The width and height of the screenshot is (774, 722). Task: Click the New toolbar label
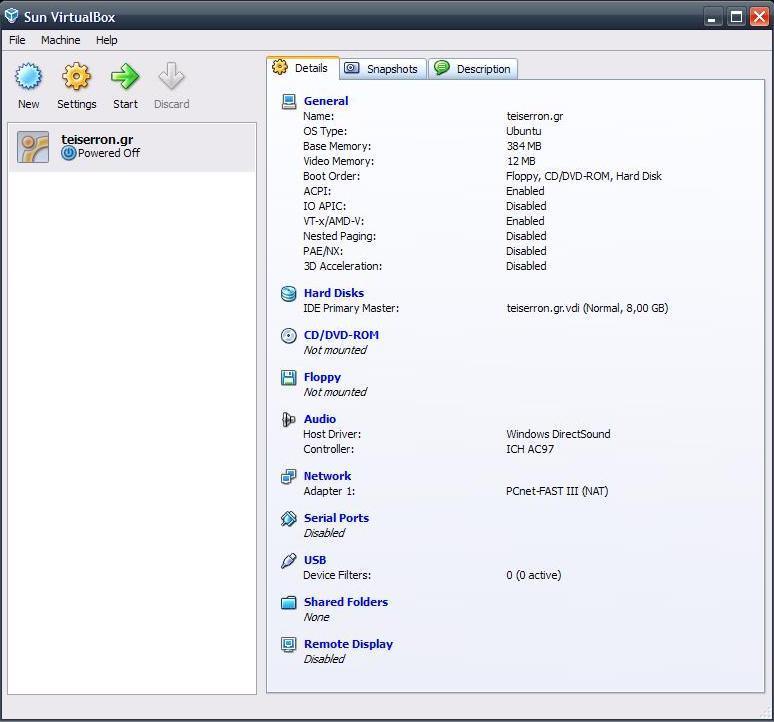click(x=28, y=104)
